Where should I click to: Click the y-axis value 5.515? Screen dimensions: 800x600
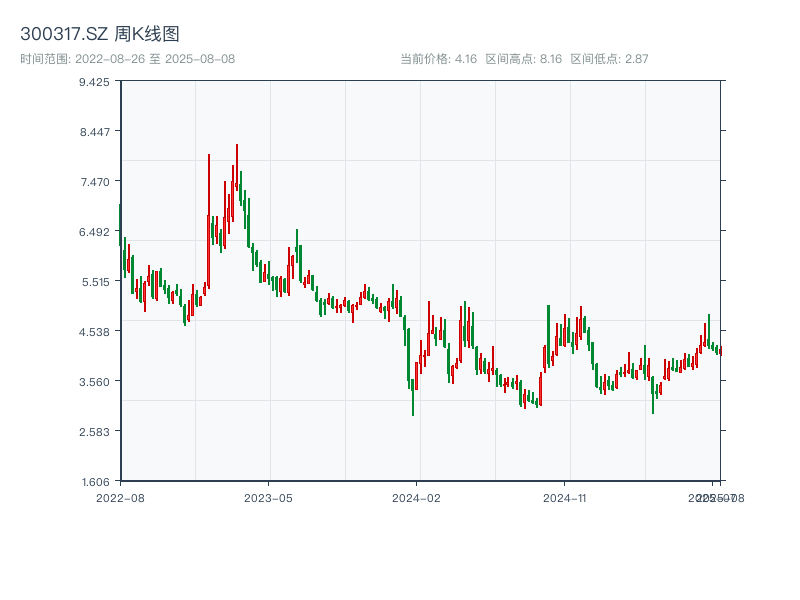pyautogui.click(x=95, y=282)
